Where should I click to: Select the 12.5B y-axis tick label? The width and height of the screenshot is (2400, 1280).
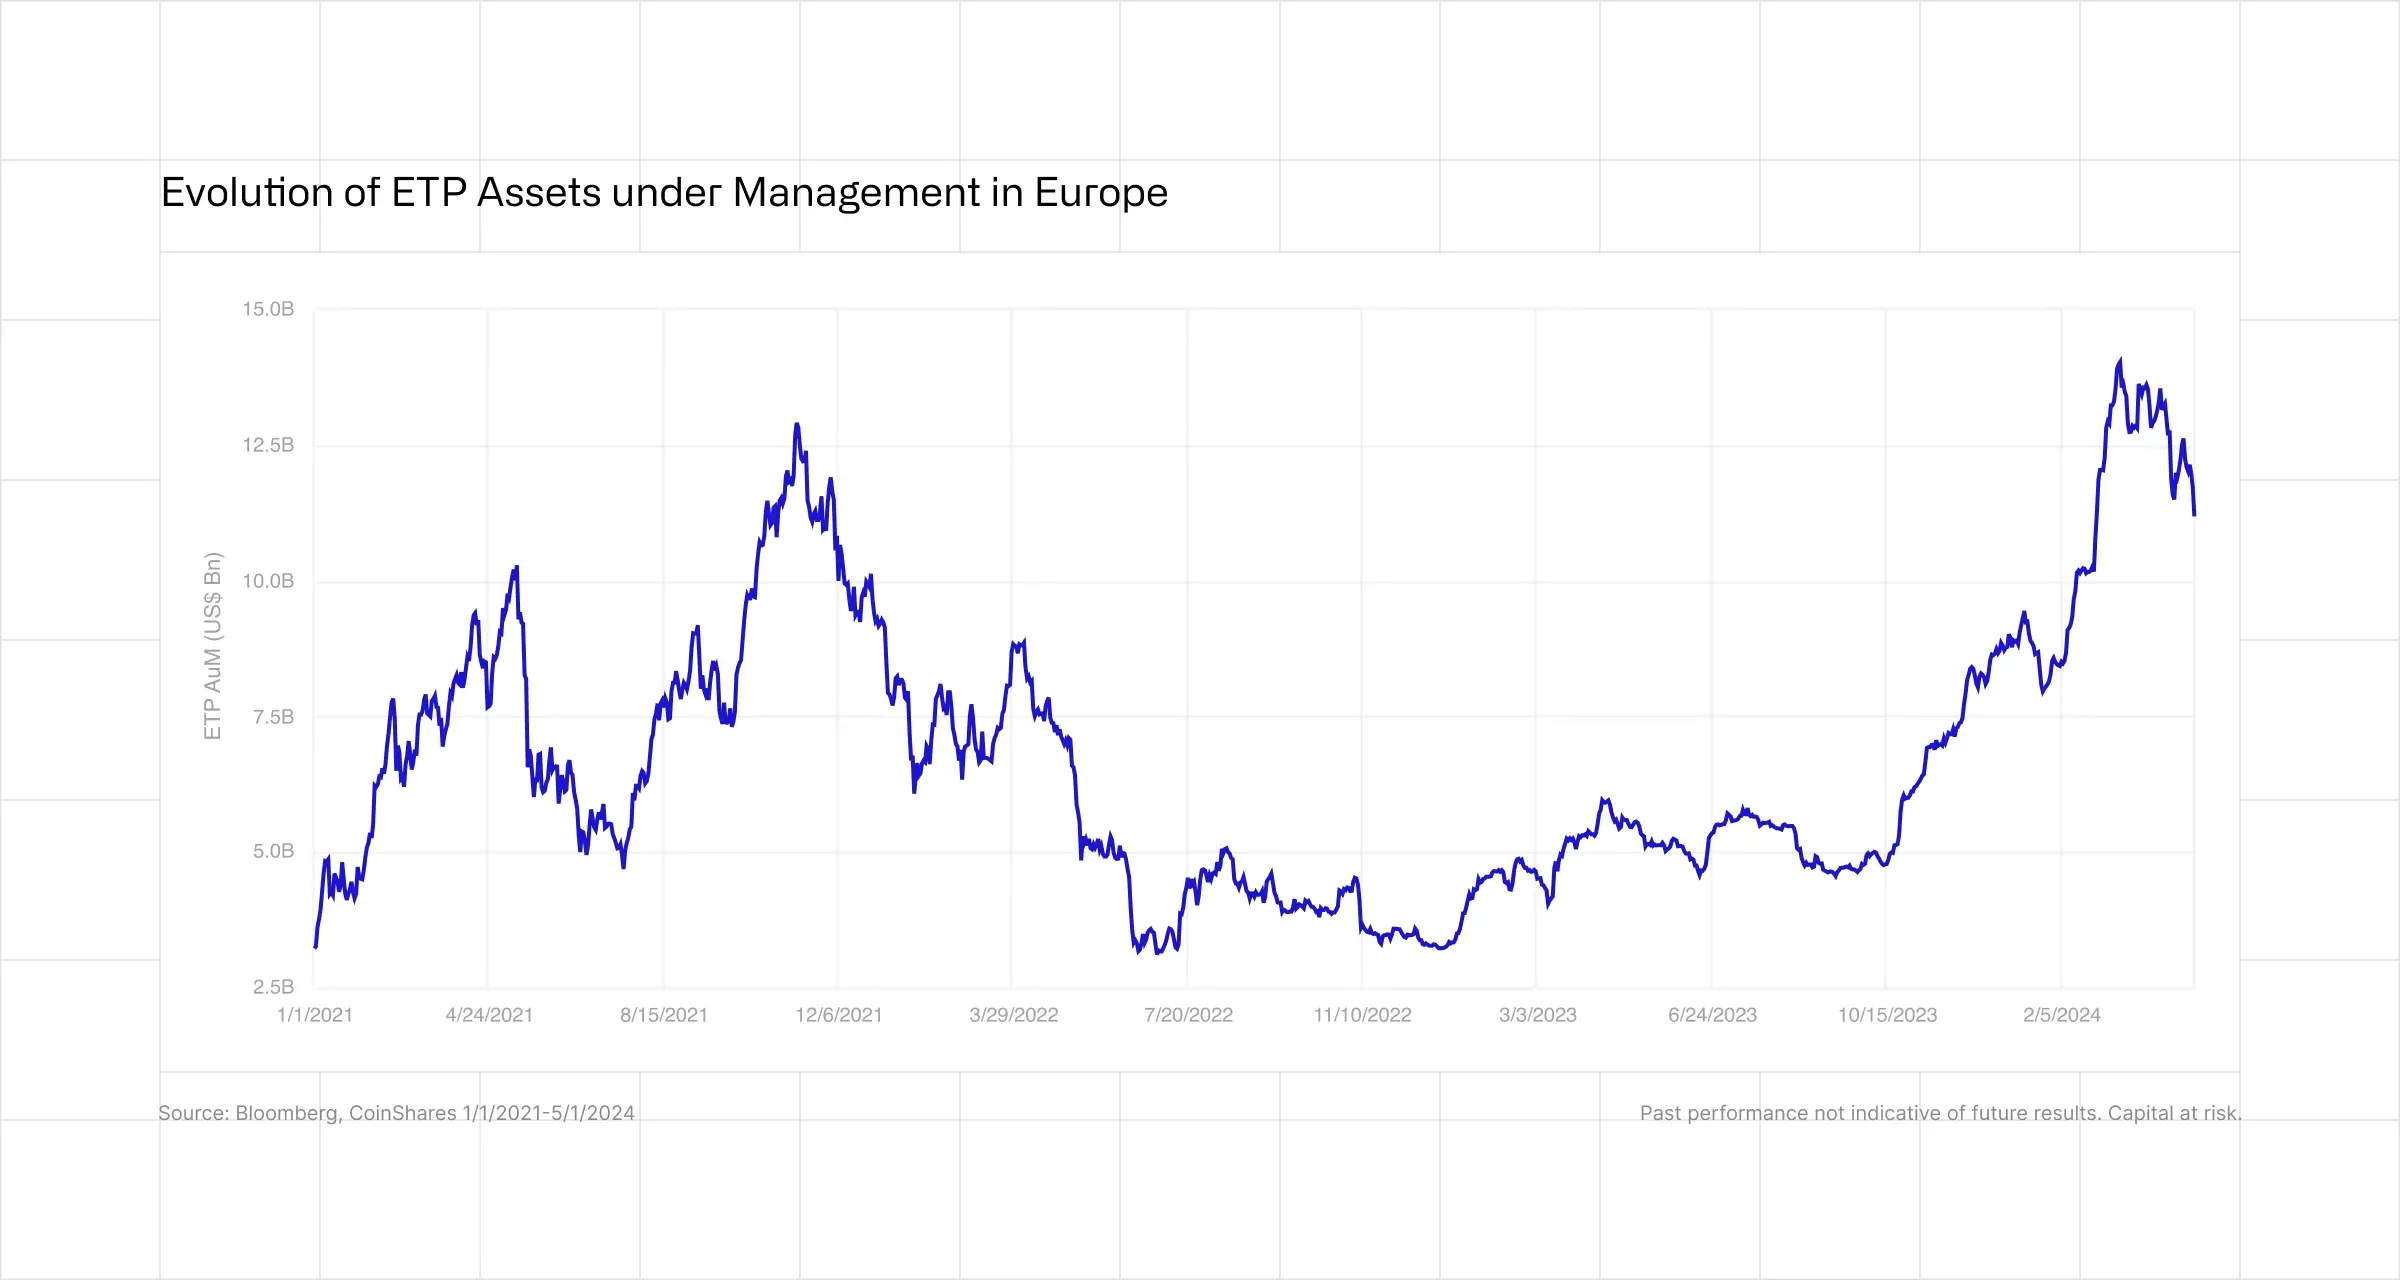(x=268, y=446)
